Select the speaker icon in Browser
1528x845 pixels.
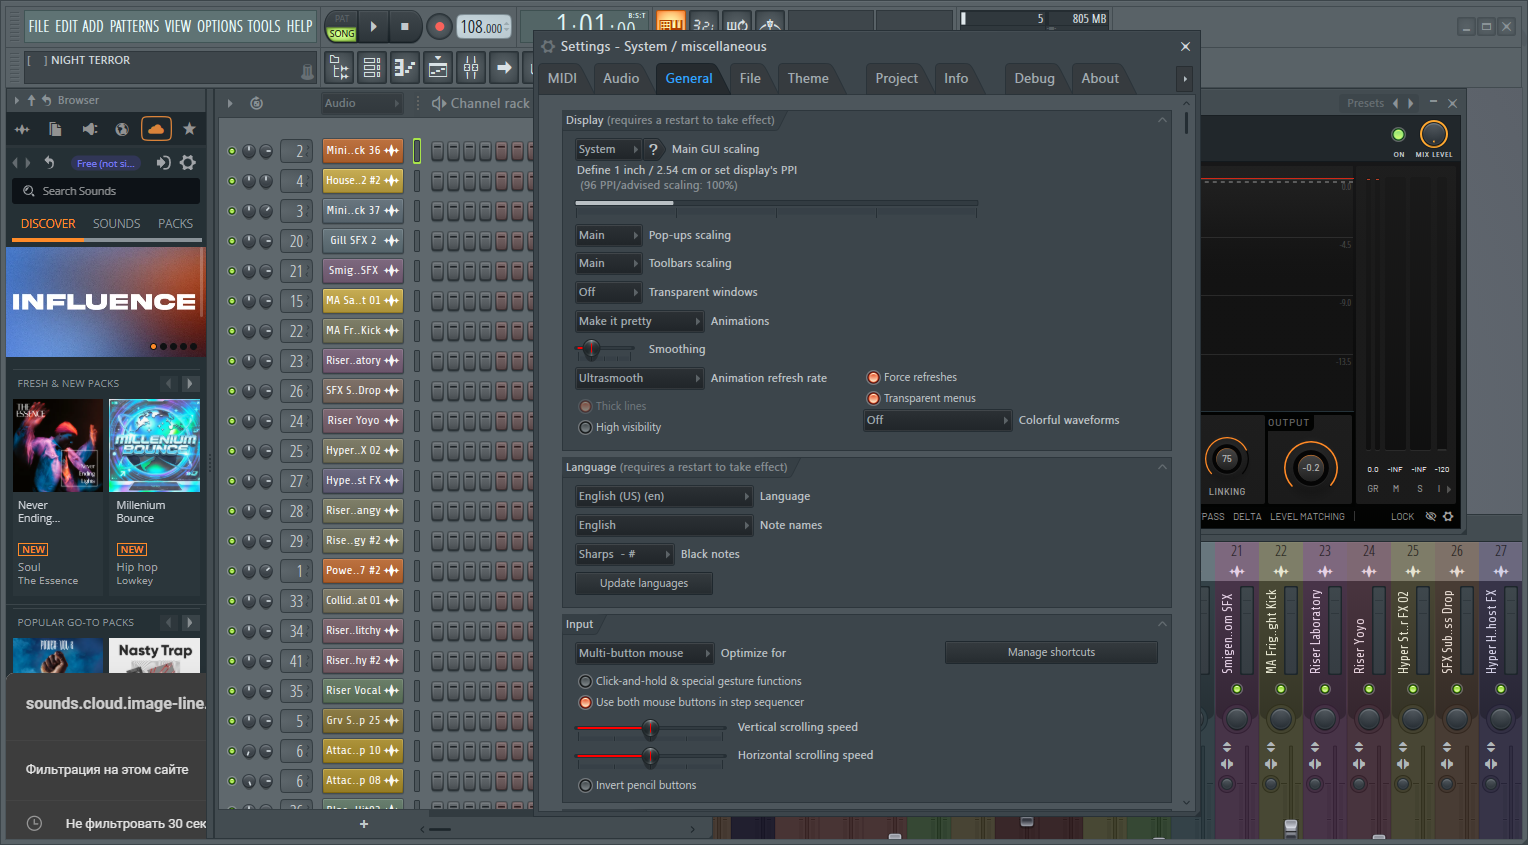[89, 129]
